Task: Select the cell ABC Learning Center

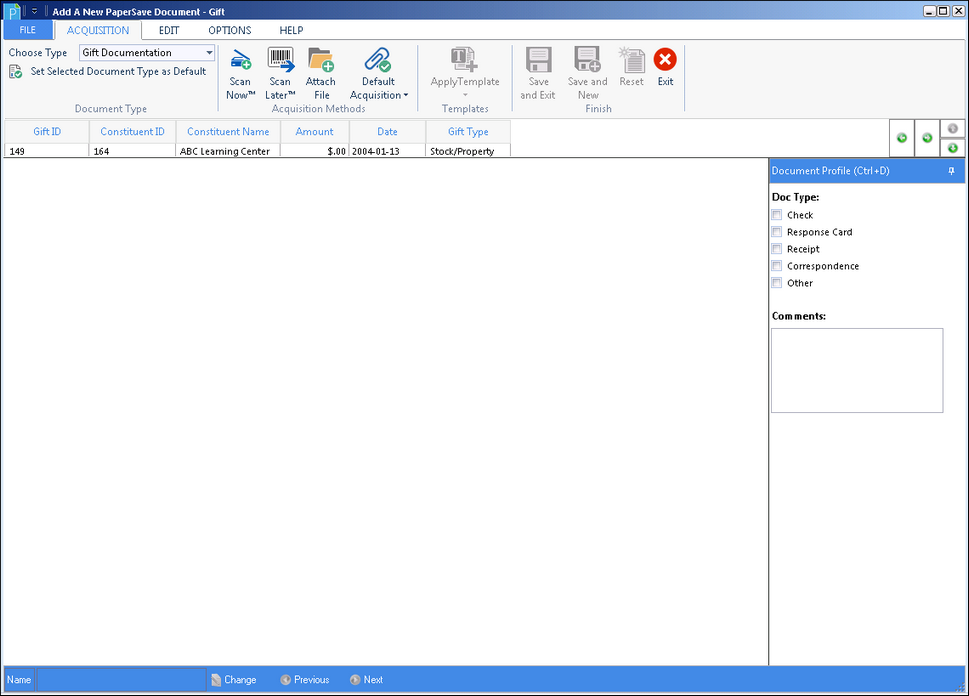Action: point(228,151)
